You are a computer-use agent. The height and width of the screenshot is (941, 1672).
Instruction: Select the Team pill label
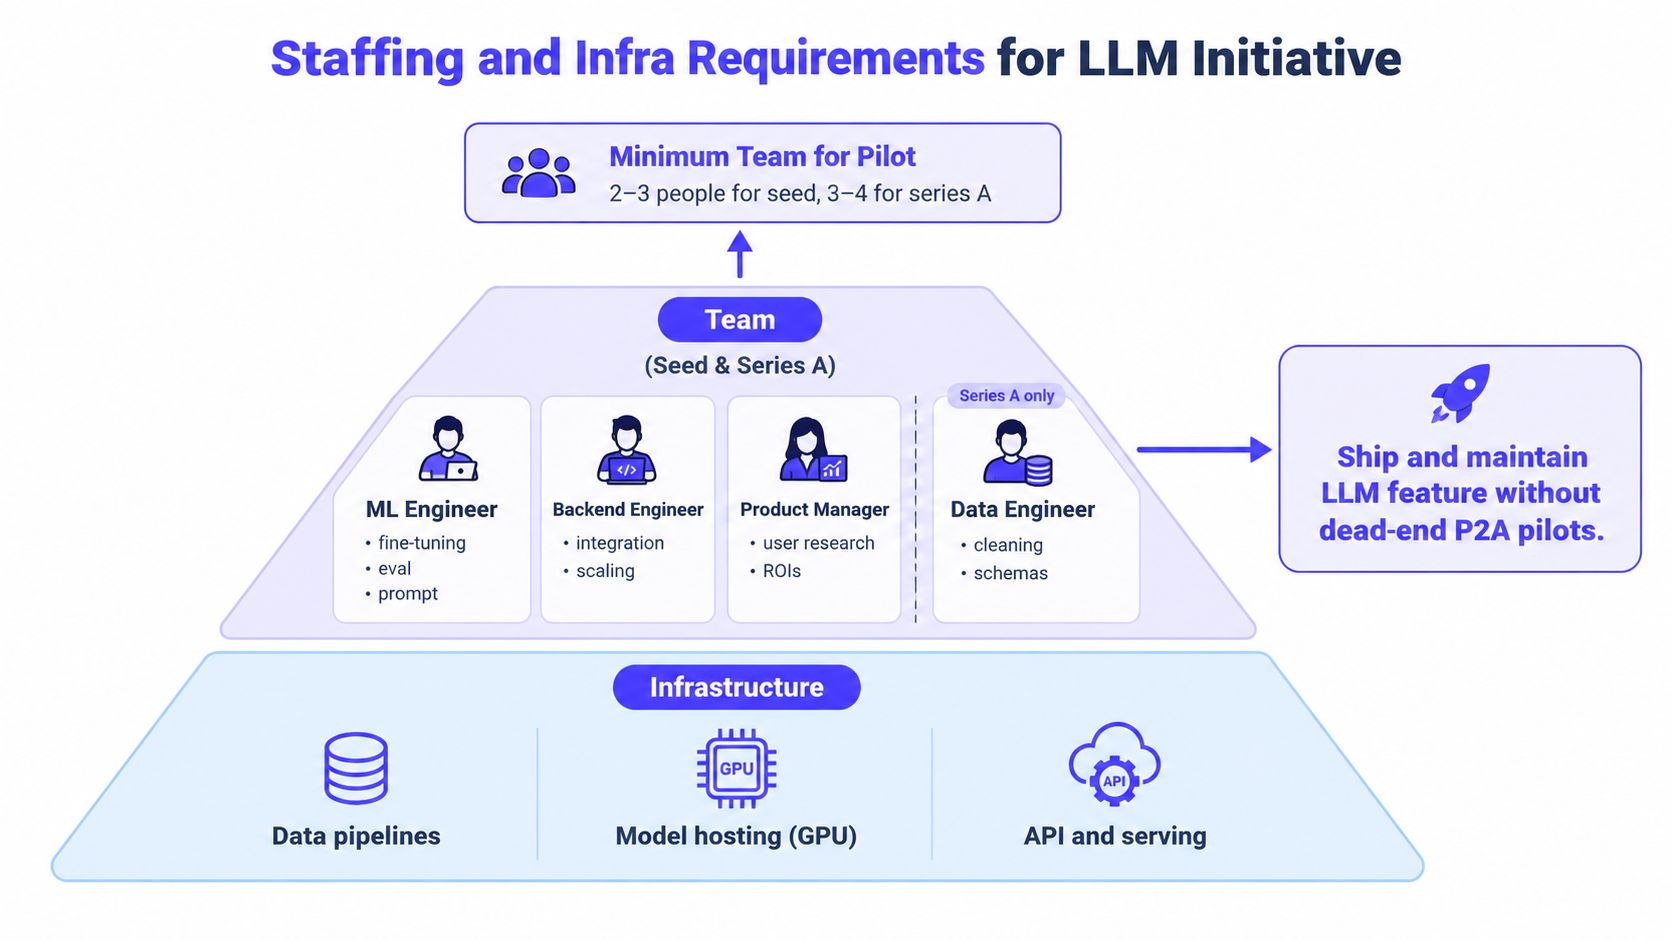740,320
